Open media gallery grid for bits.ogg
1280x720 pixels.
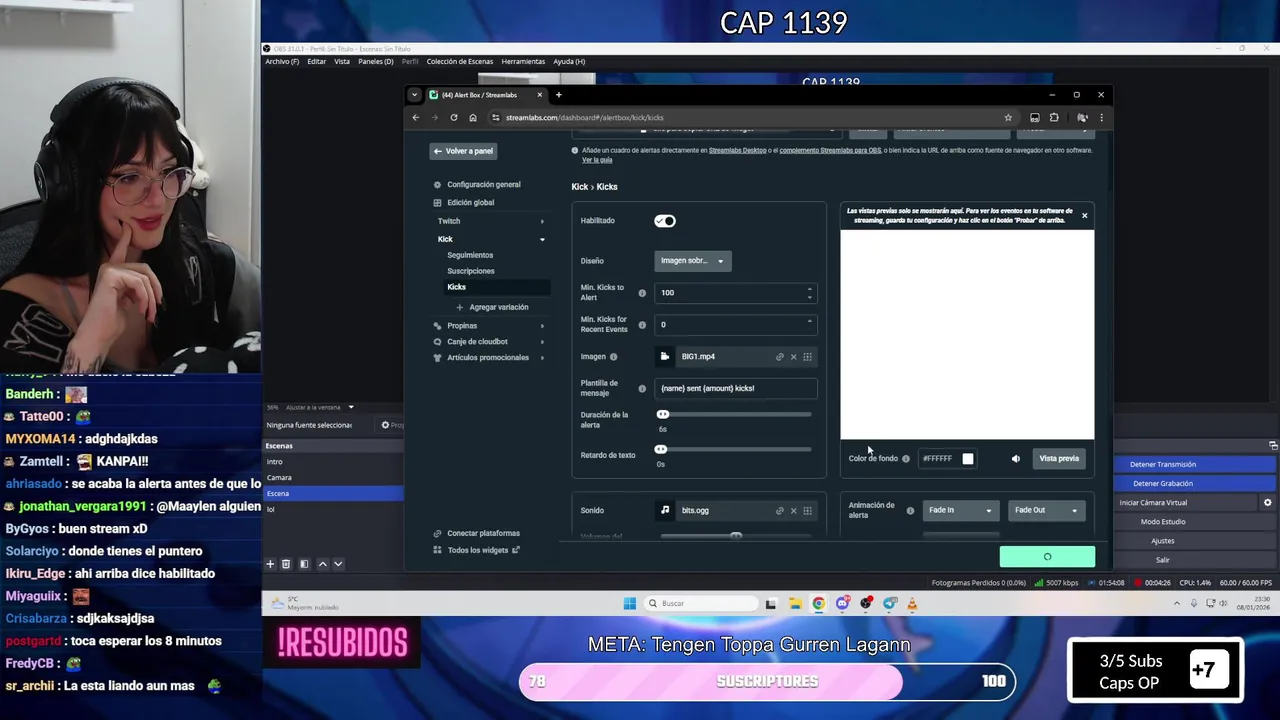[808, 511]
